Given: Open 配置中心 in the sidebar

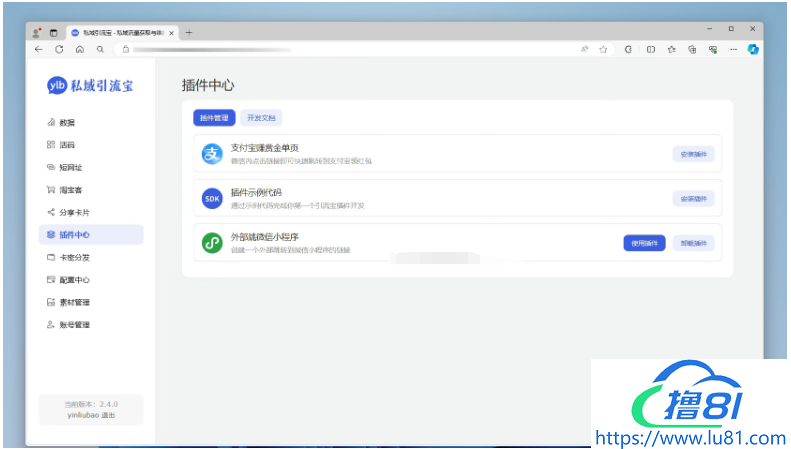Looking at the screenshot, I should (74, 280).
